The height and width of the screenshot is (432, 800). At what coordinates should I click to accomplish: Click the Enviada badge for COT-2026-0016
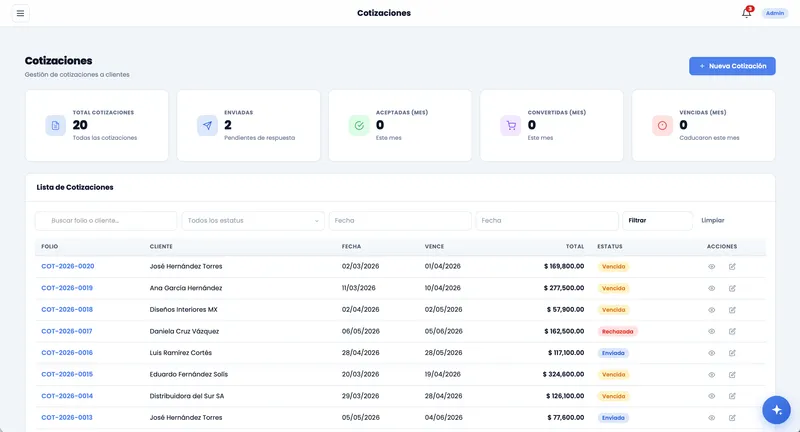click(x=613, y=353)
